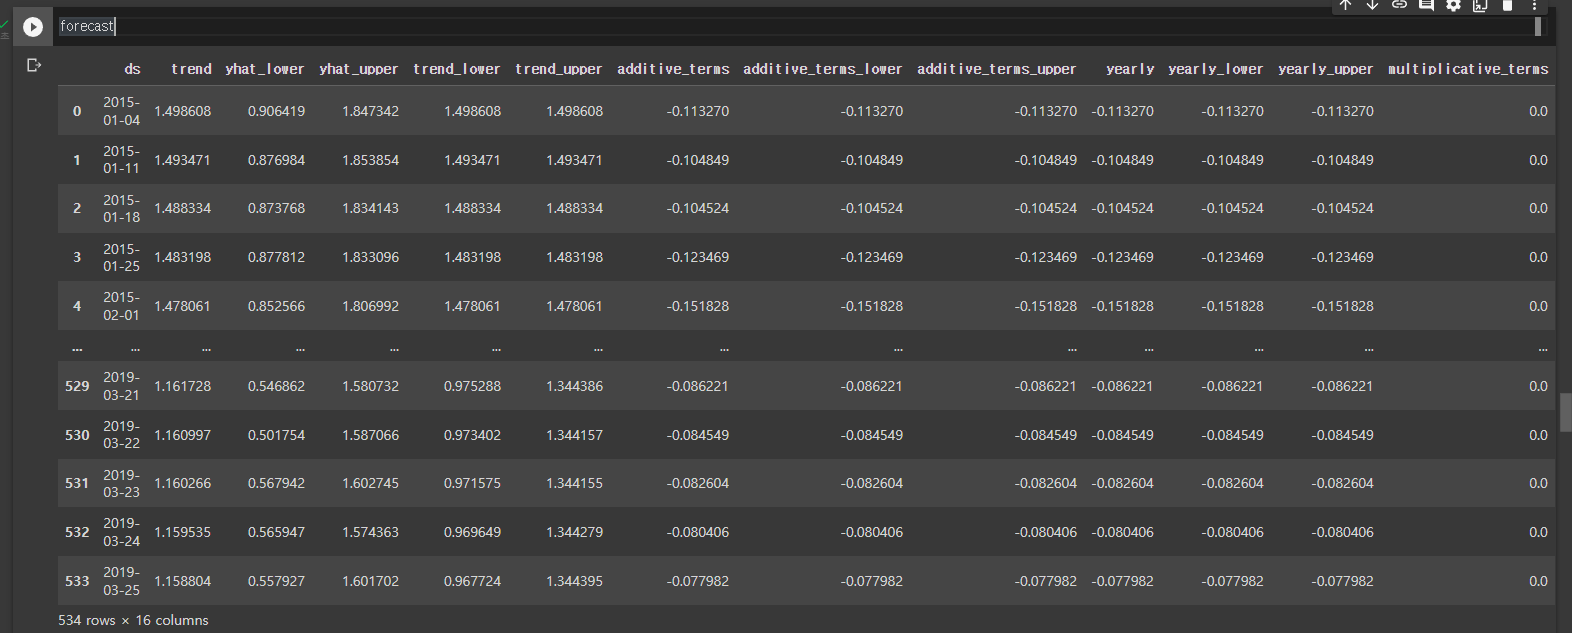Click yhat_lower value 0.876984
The image size is (1572, 633).
276,160
